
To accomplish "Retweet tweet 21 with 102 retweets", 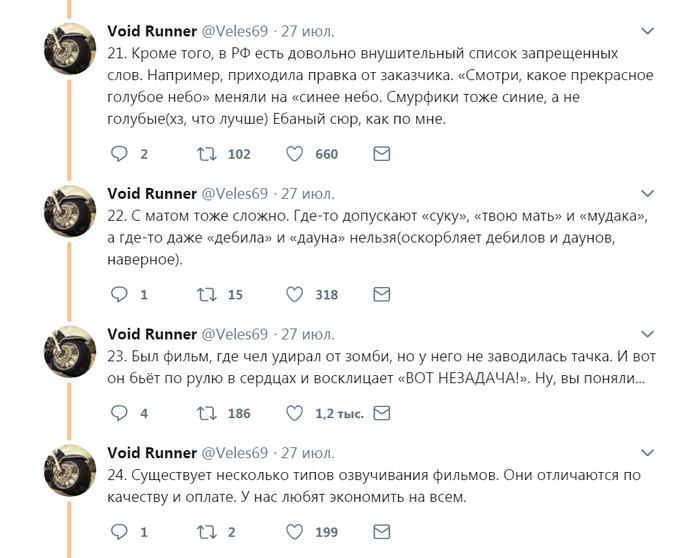I will tap(208, 154).
